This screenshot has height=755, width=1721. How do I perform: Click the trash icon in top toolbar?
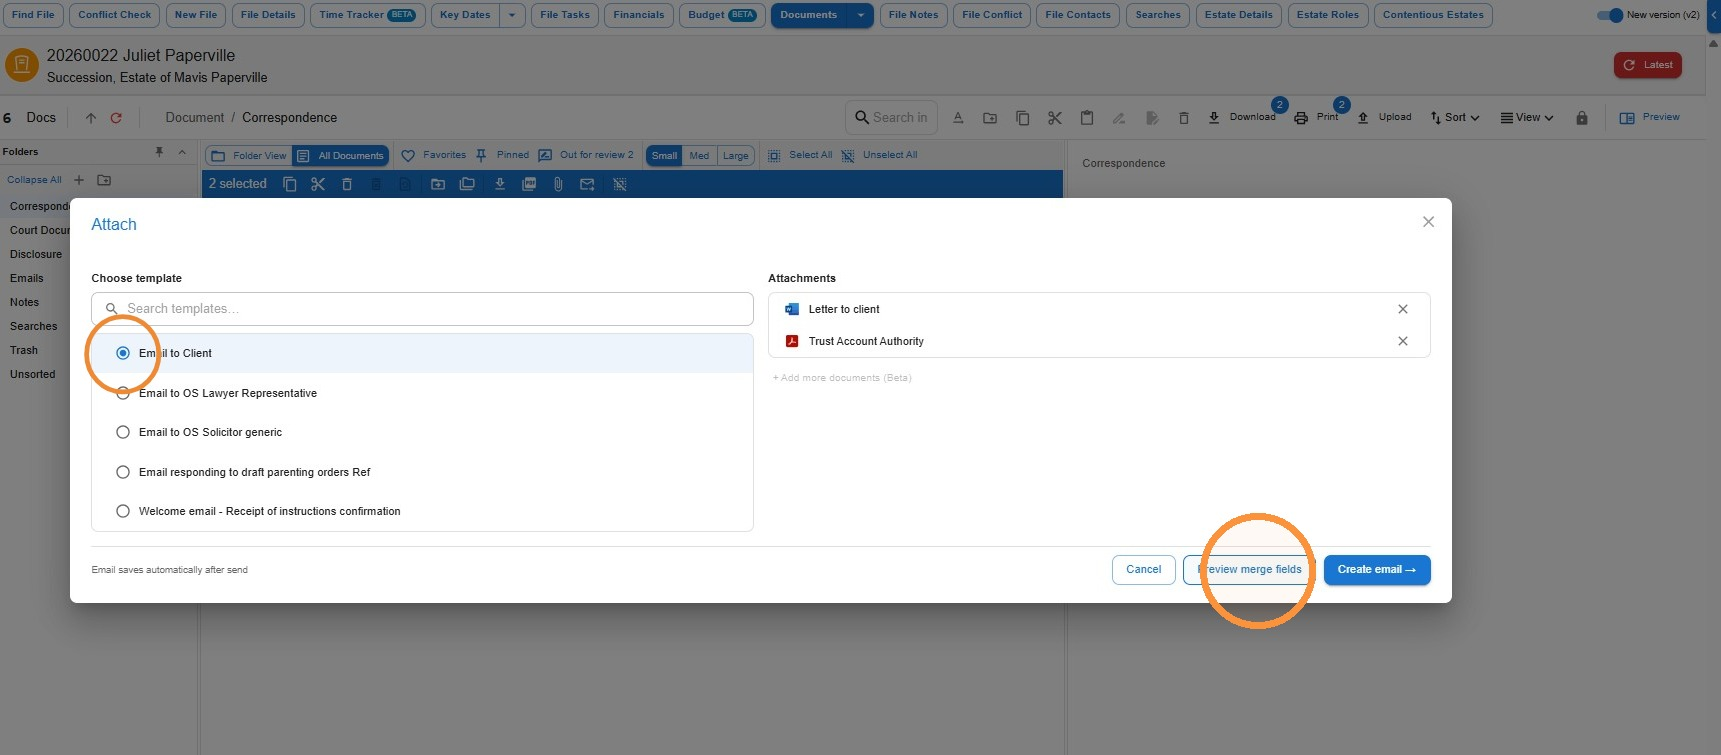pos(1184,118)
